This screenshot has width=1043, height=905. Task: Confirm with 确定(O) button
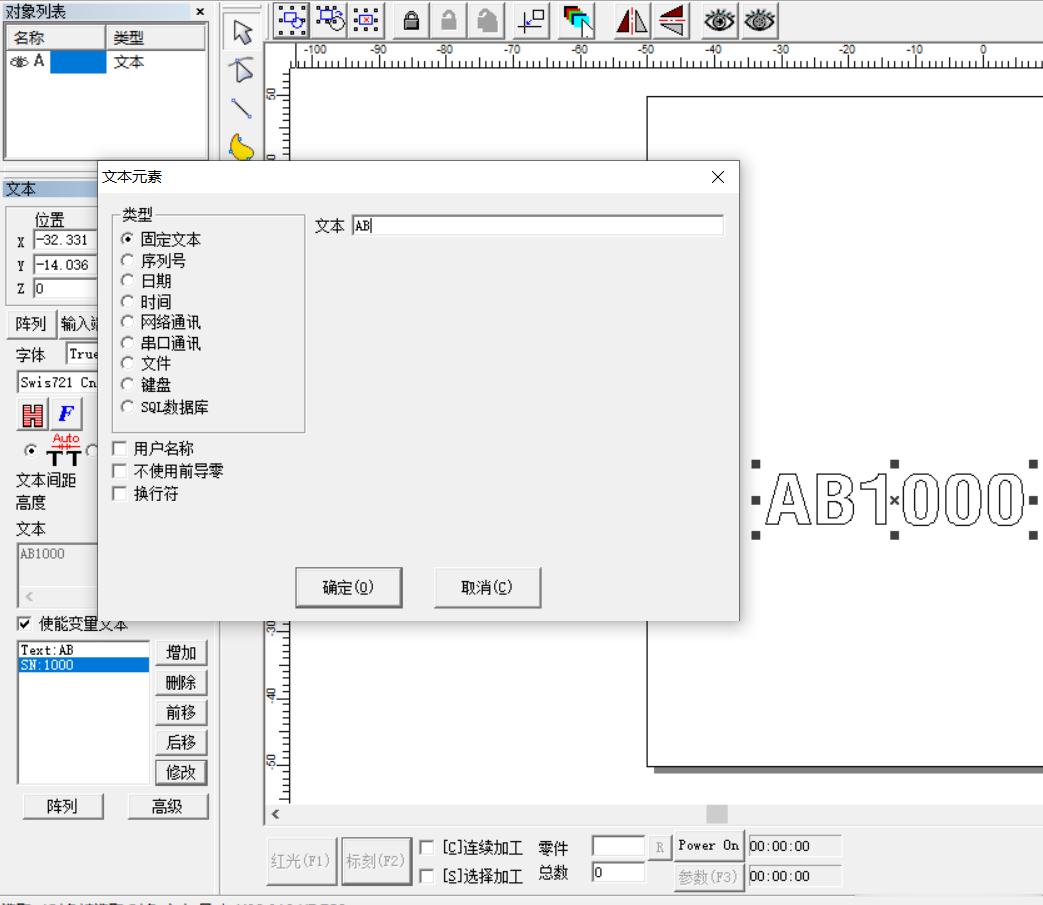coord(349,587)
